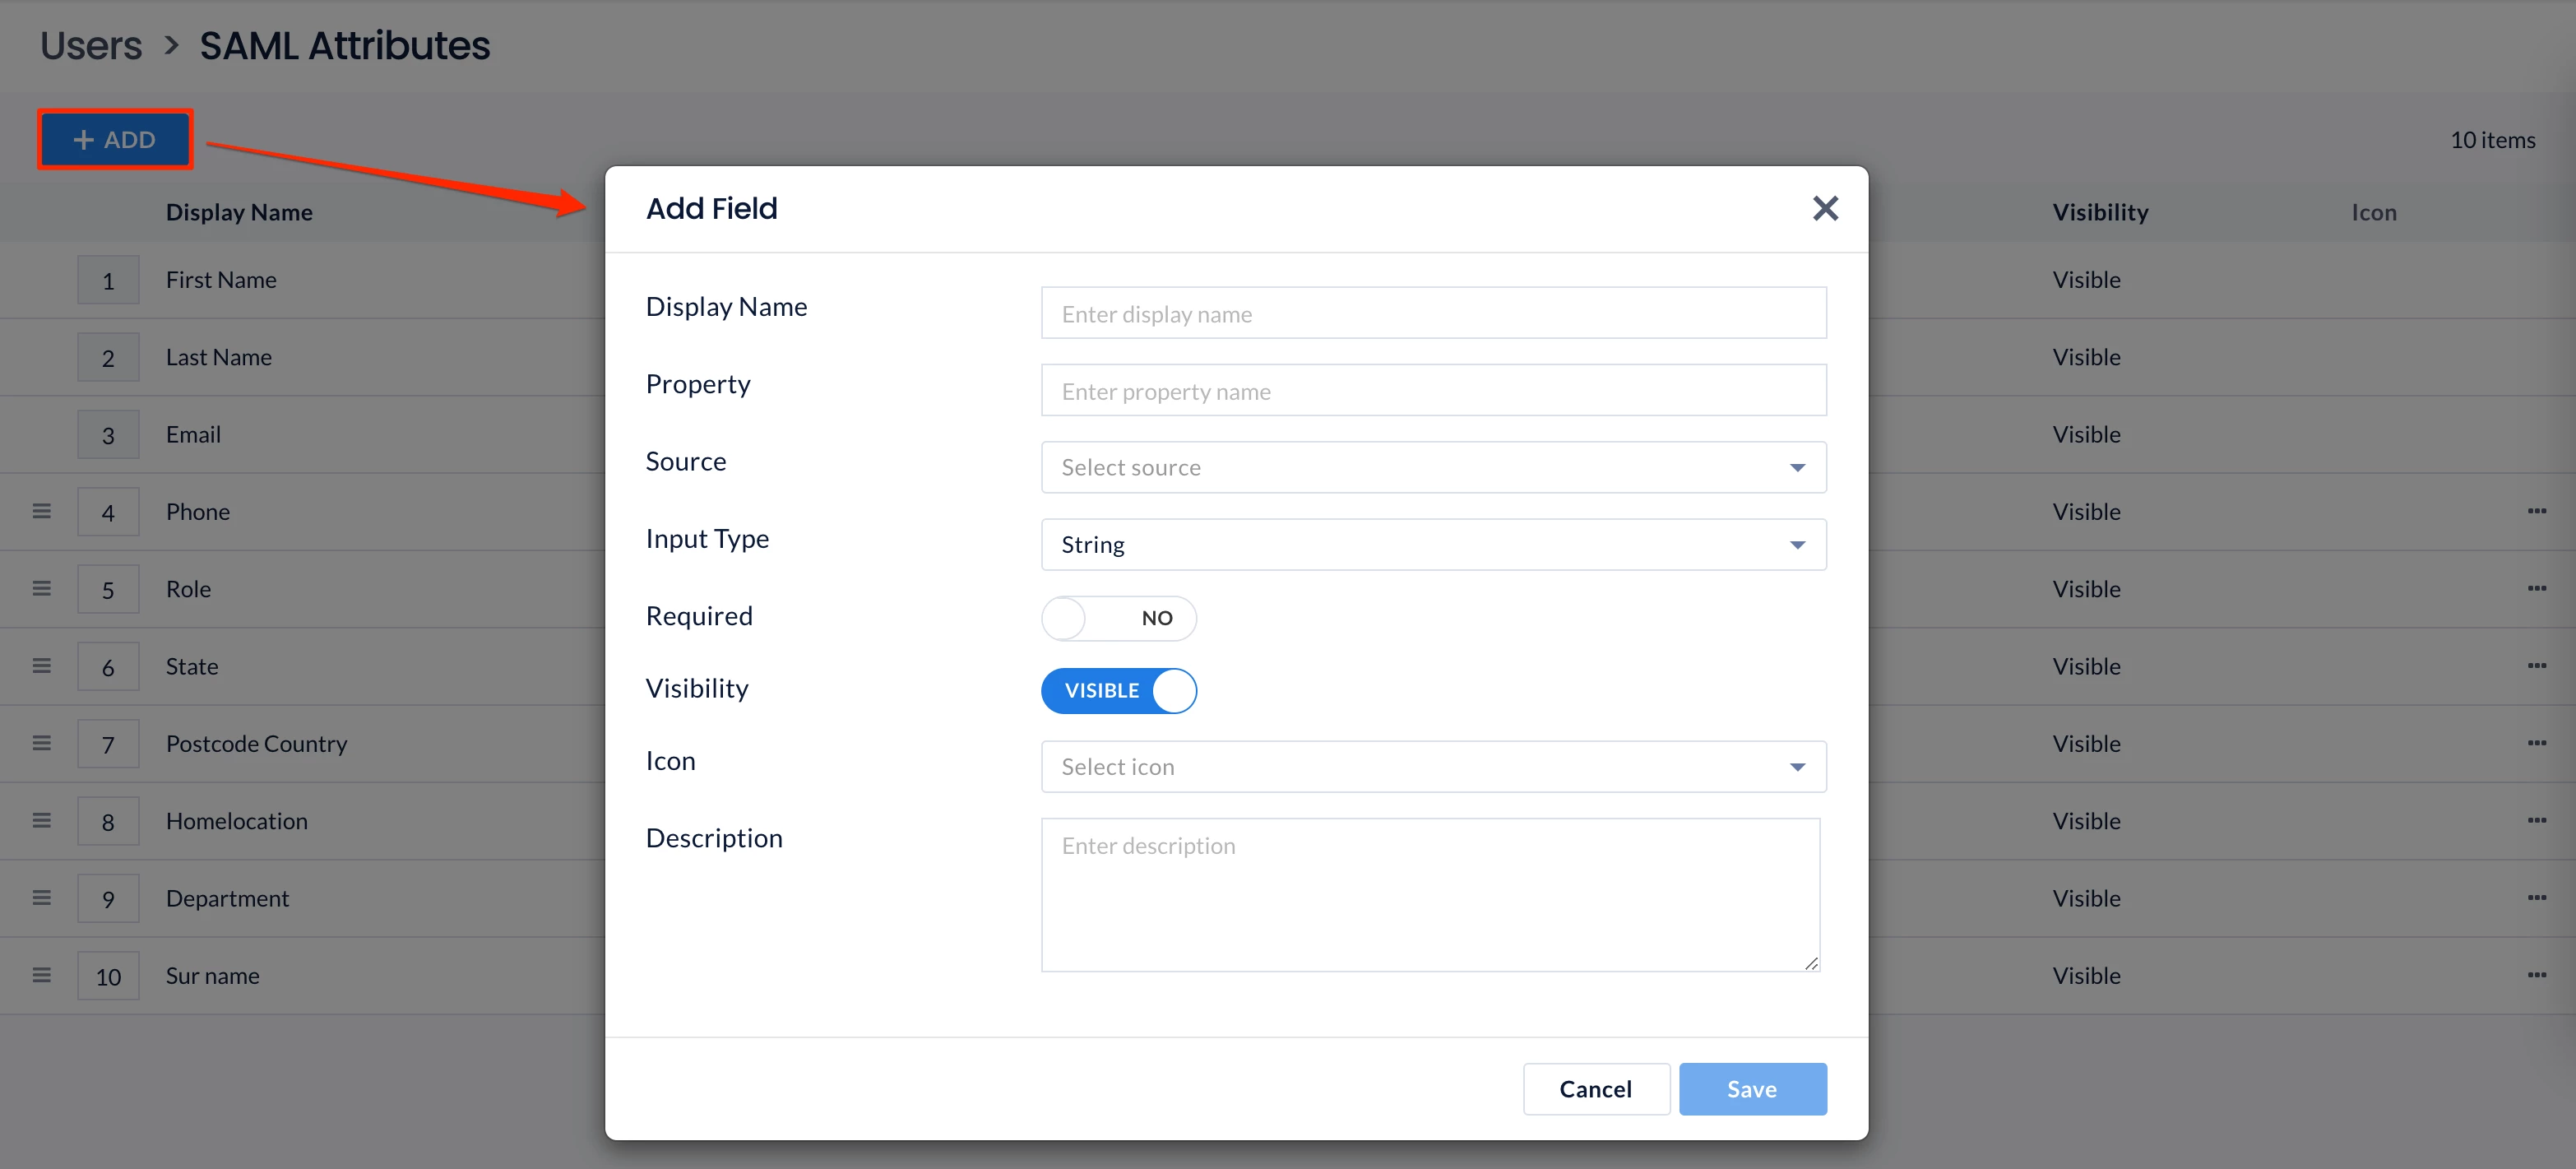Click drag handle icon for Role row

(41, 588)
